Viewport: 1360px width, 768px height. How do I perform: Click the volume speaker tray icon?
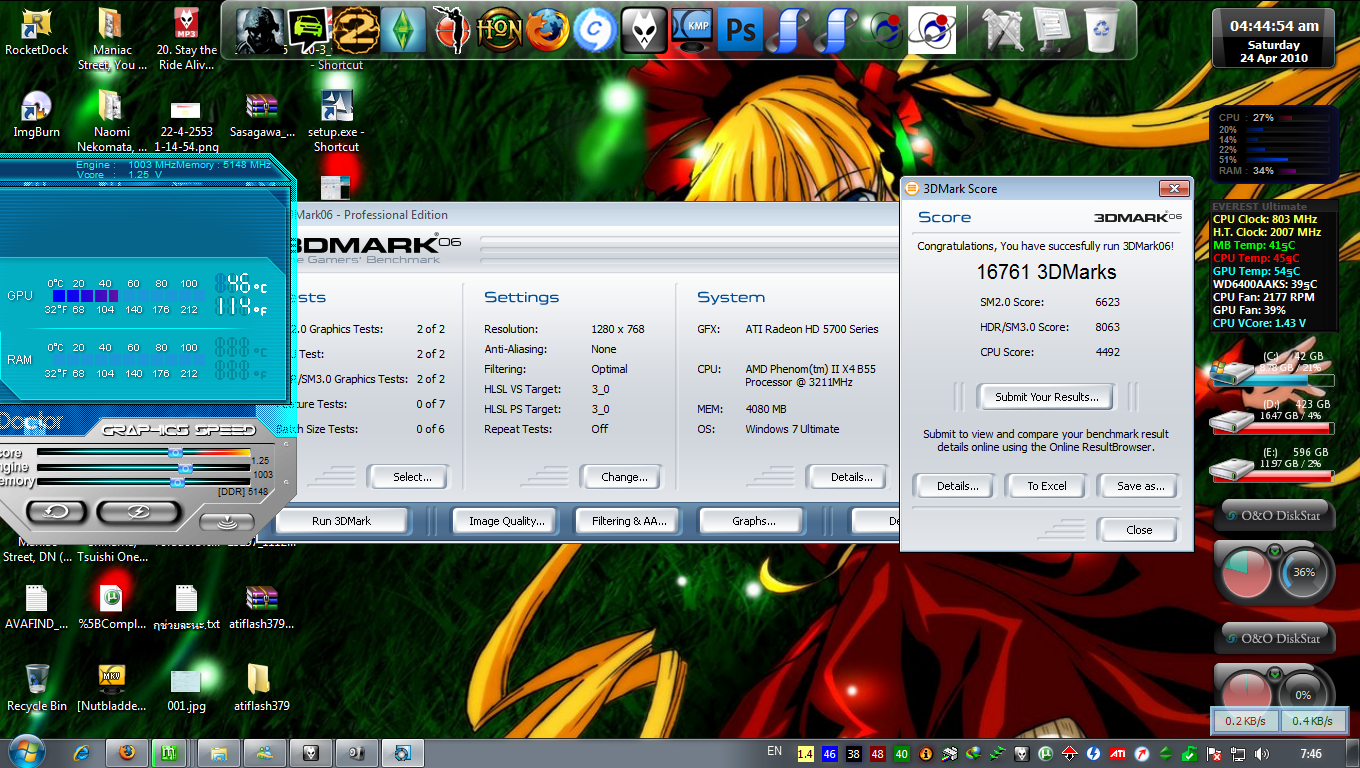click(x=1262, y=753)
